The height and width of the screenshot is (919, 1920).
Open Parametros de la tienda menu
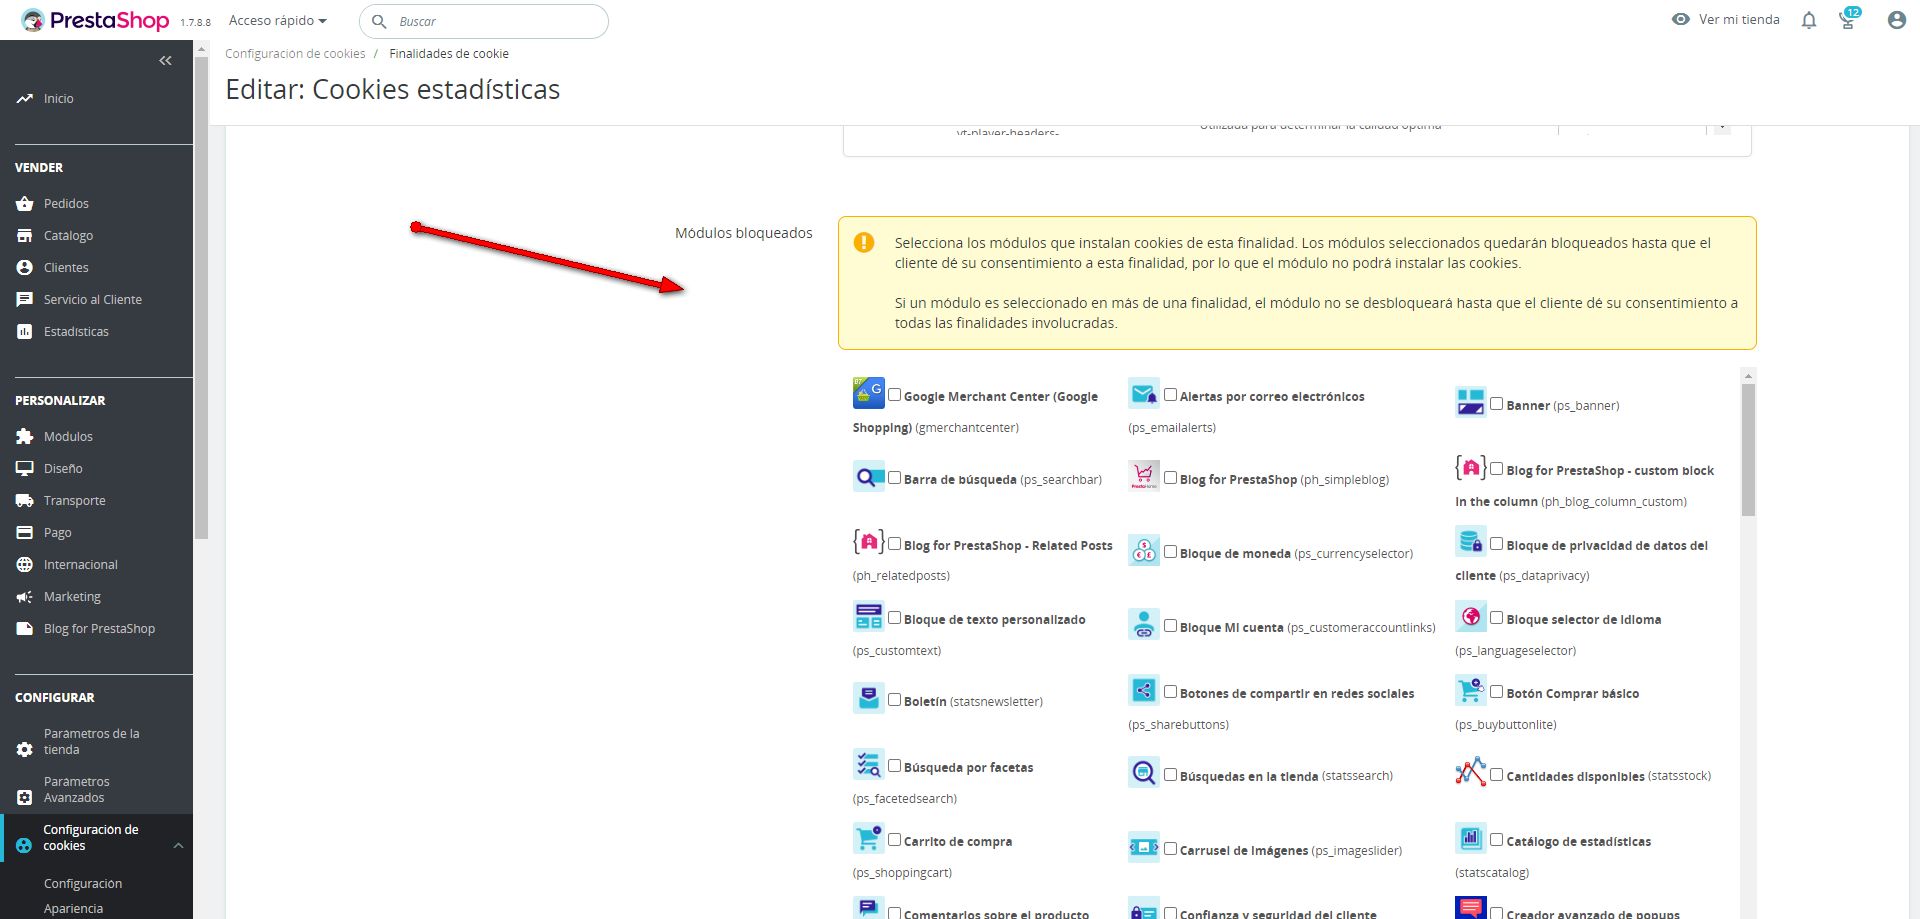(x=92, y=741)
